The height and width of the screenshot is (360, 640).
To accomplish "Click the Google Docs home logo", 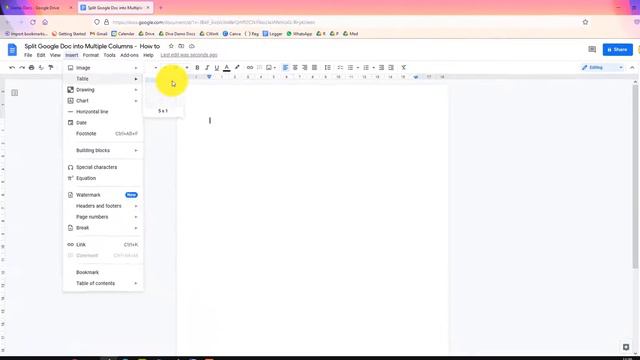I will coord(12,50).
